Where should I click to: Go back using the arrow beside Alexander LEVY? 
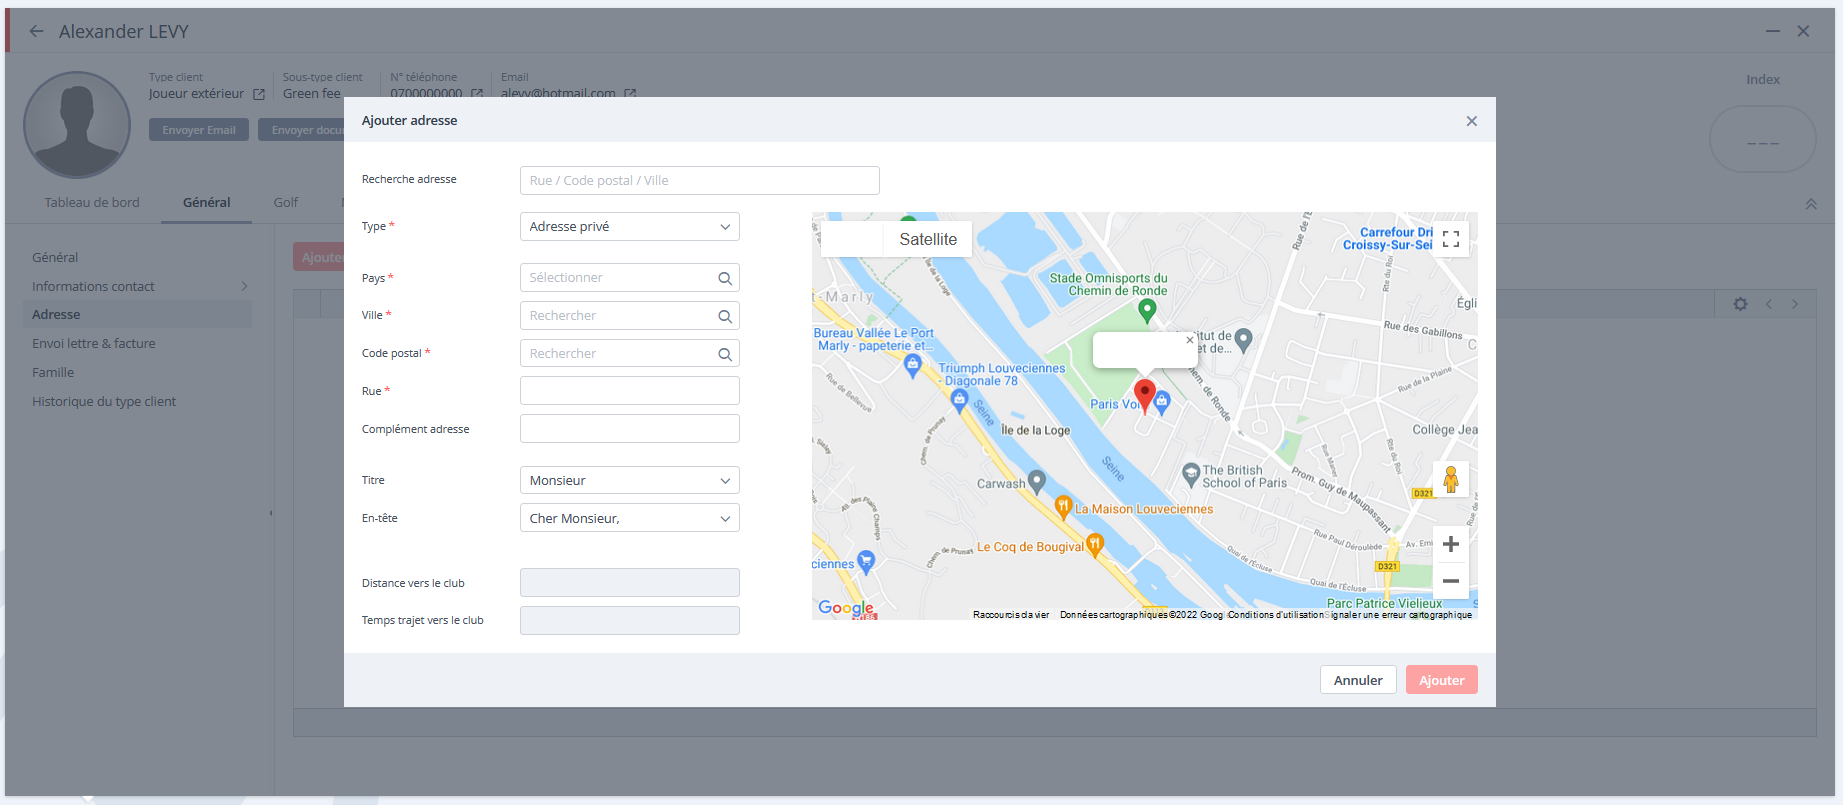[37, 31]
